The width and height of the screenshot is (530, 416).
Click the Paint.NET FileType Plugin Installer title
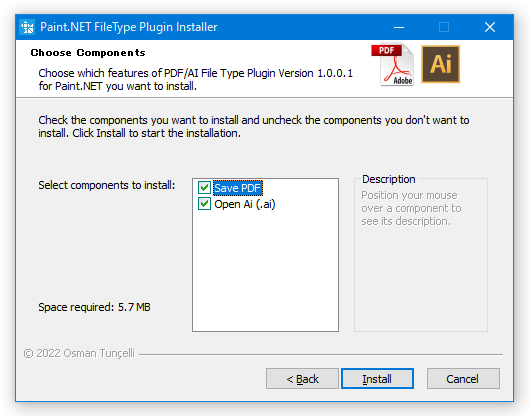pyautogui.click(x=129, y=27)
